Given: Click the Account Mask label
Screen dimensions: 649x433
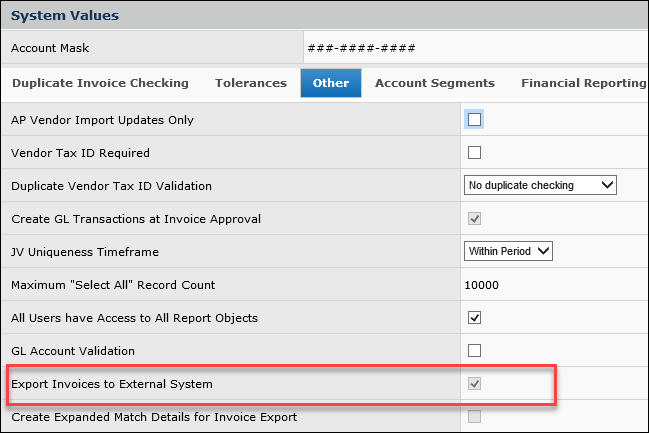Looking at the screenshot, I should (51, 48).
